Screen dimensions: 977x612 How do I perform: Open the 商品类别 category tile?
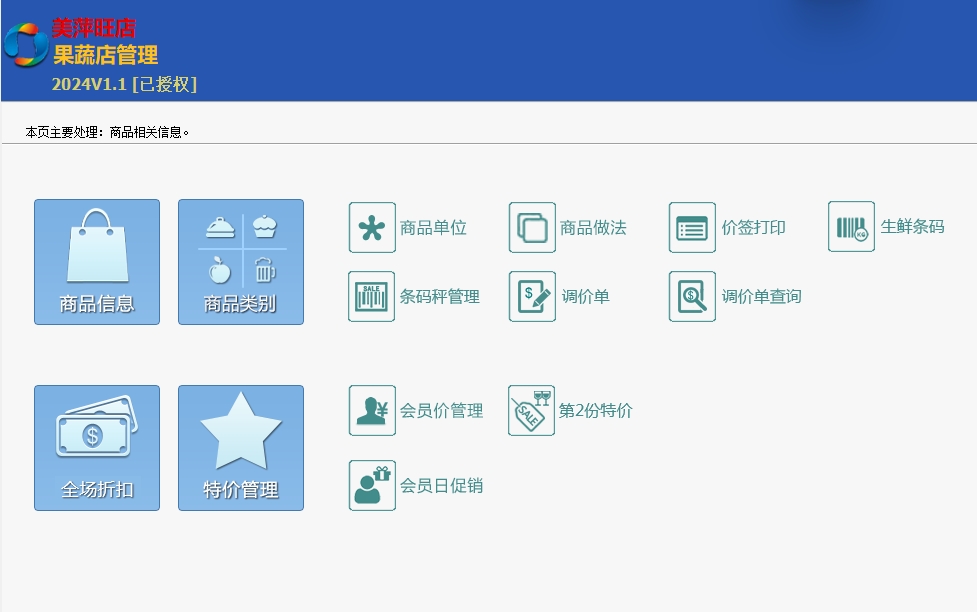tap(241, 261)
